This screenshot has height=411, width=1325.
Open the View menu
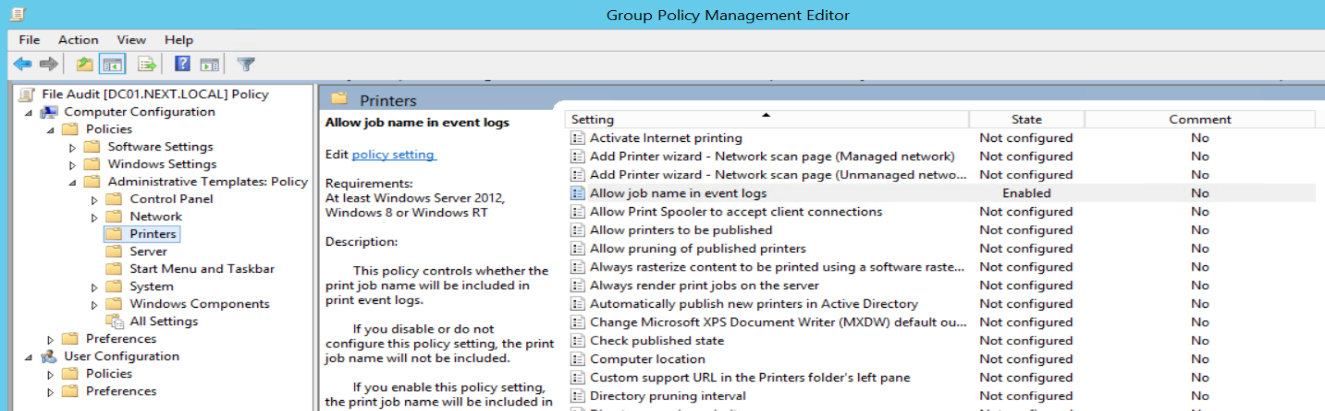coord(131,40)
